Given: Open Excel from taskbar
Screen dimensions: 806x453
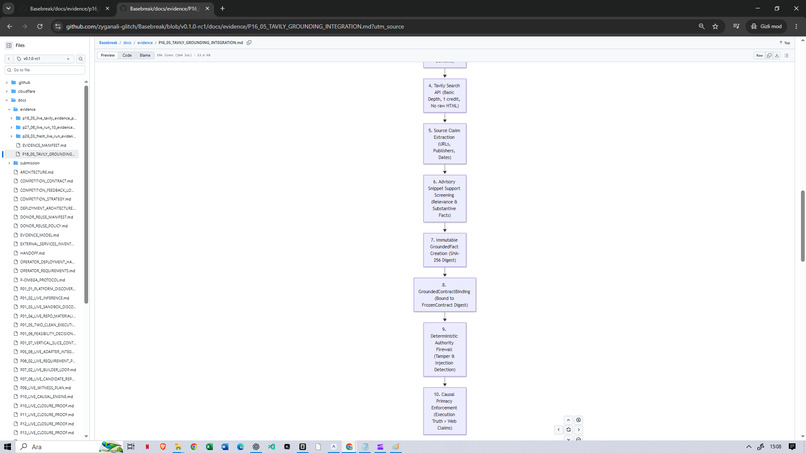Looking at the screenshot, I should click(x=209, y=447).
